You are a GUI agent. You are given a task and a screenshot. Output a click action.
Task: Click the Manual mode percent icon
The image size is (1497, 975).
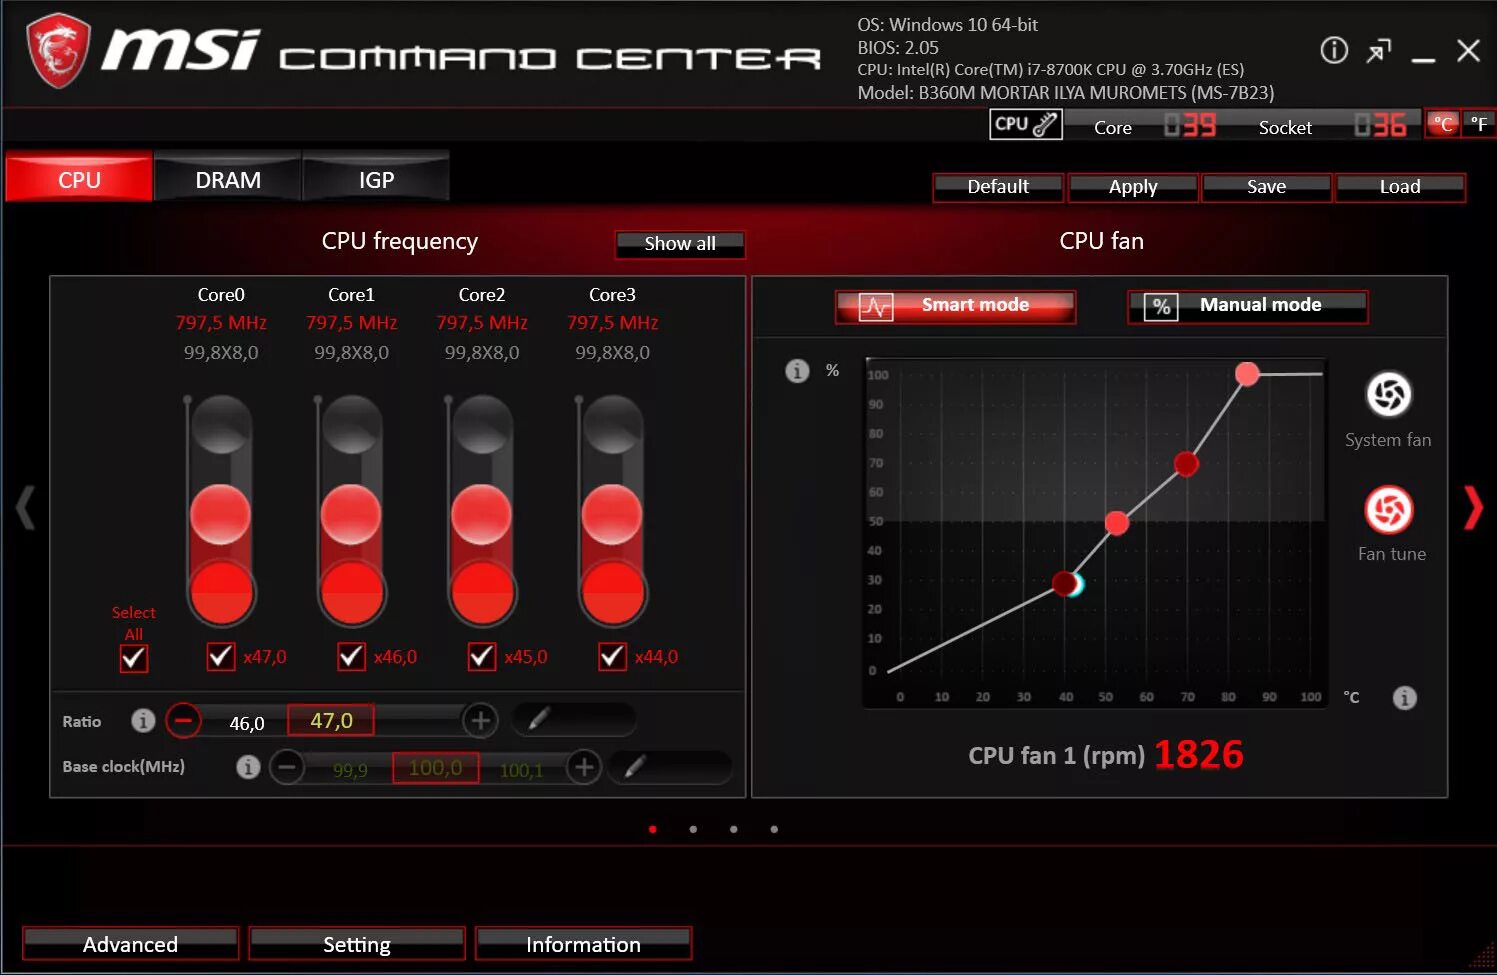pos(1161,307)
